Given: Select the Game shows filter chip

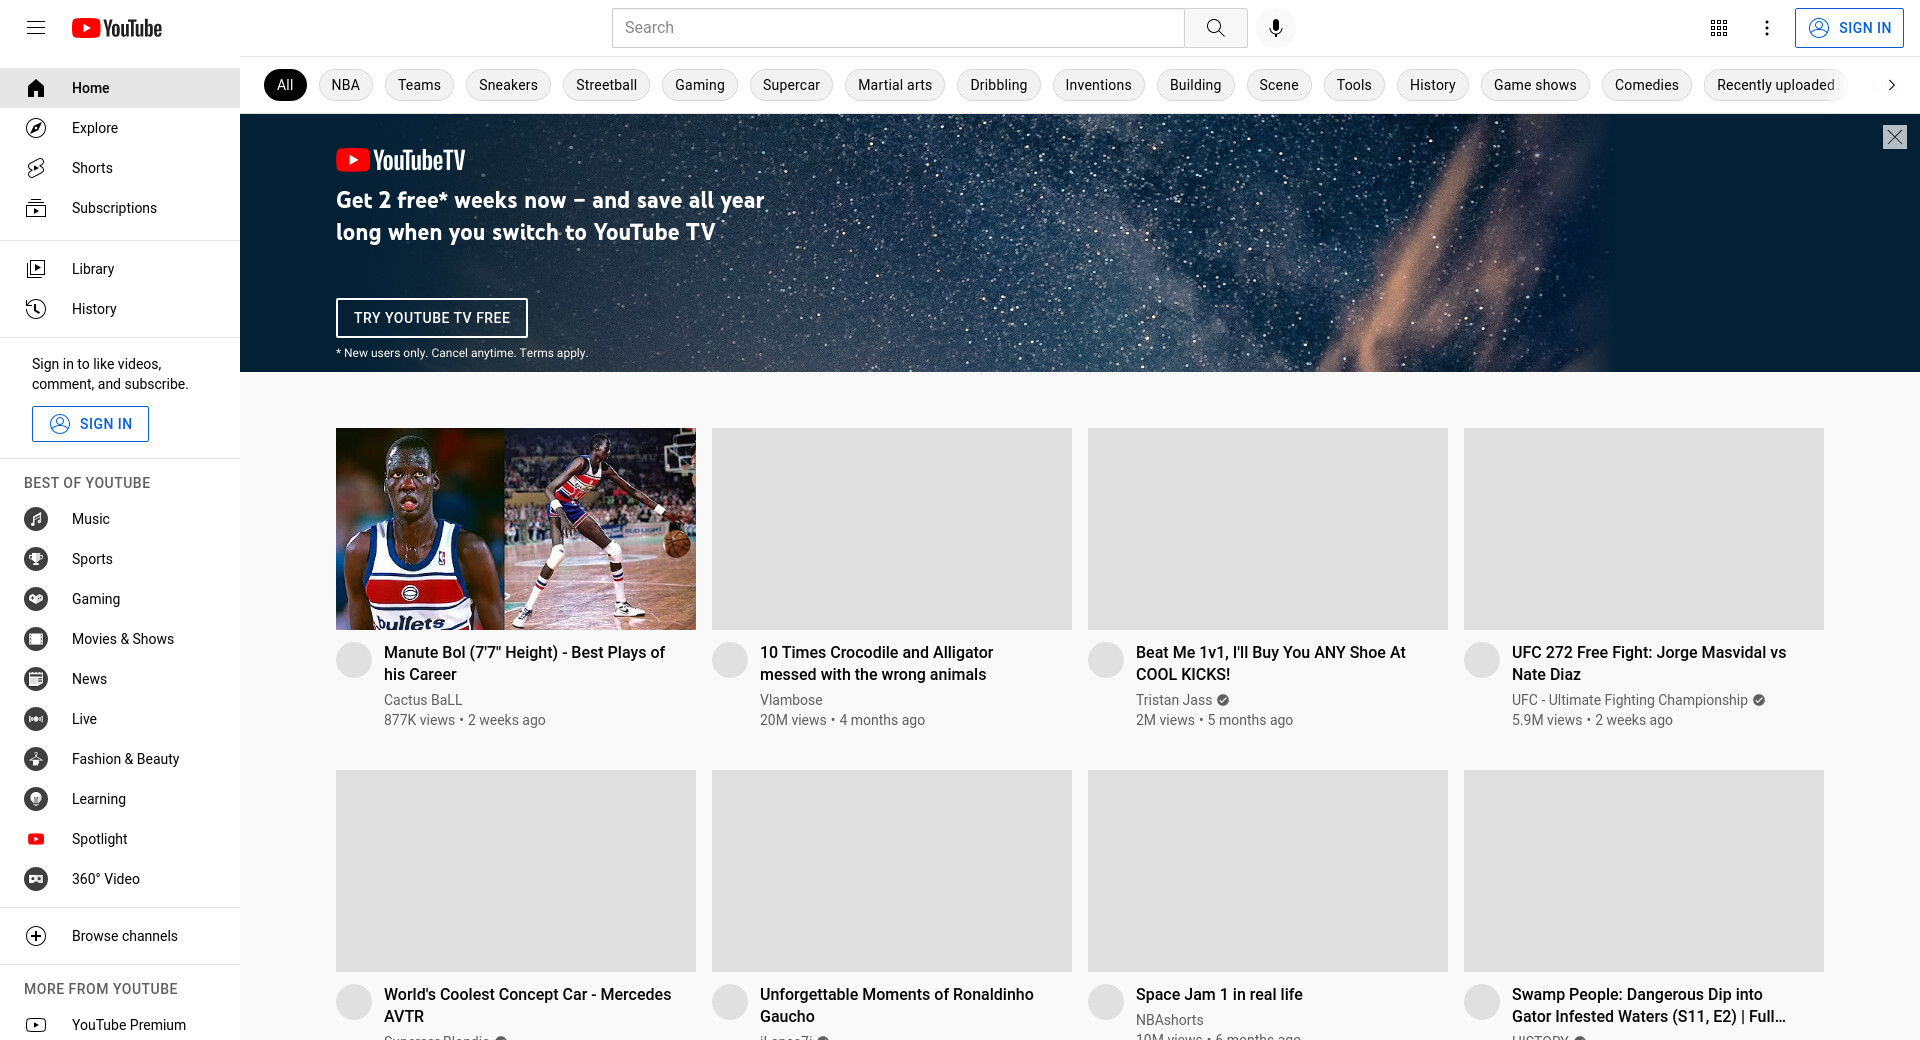Looking at the screenshot, I should [x=1535, y=85].
